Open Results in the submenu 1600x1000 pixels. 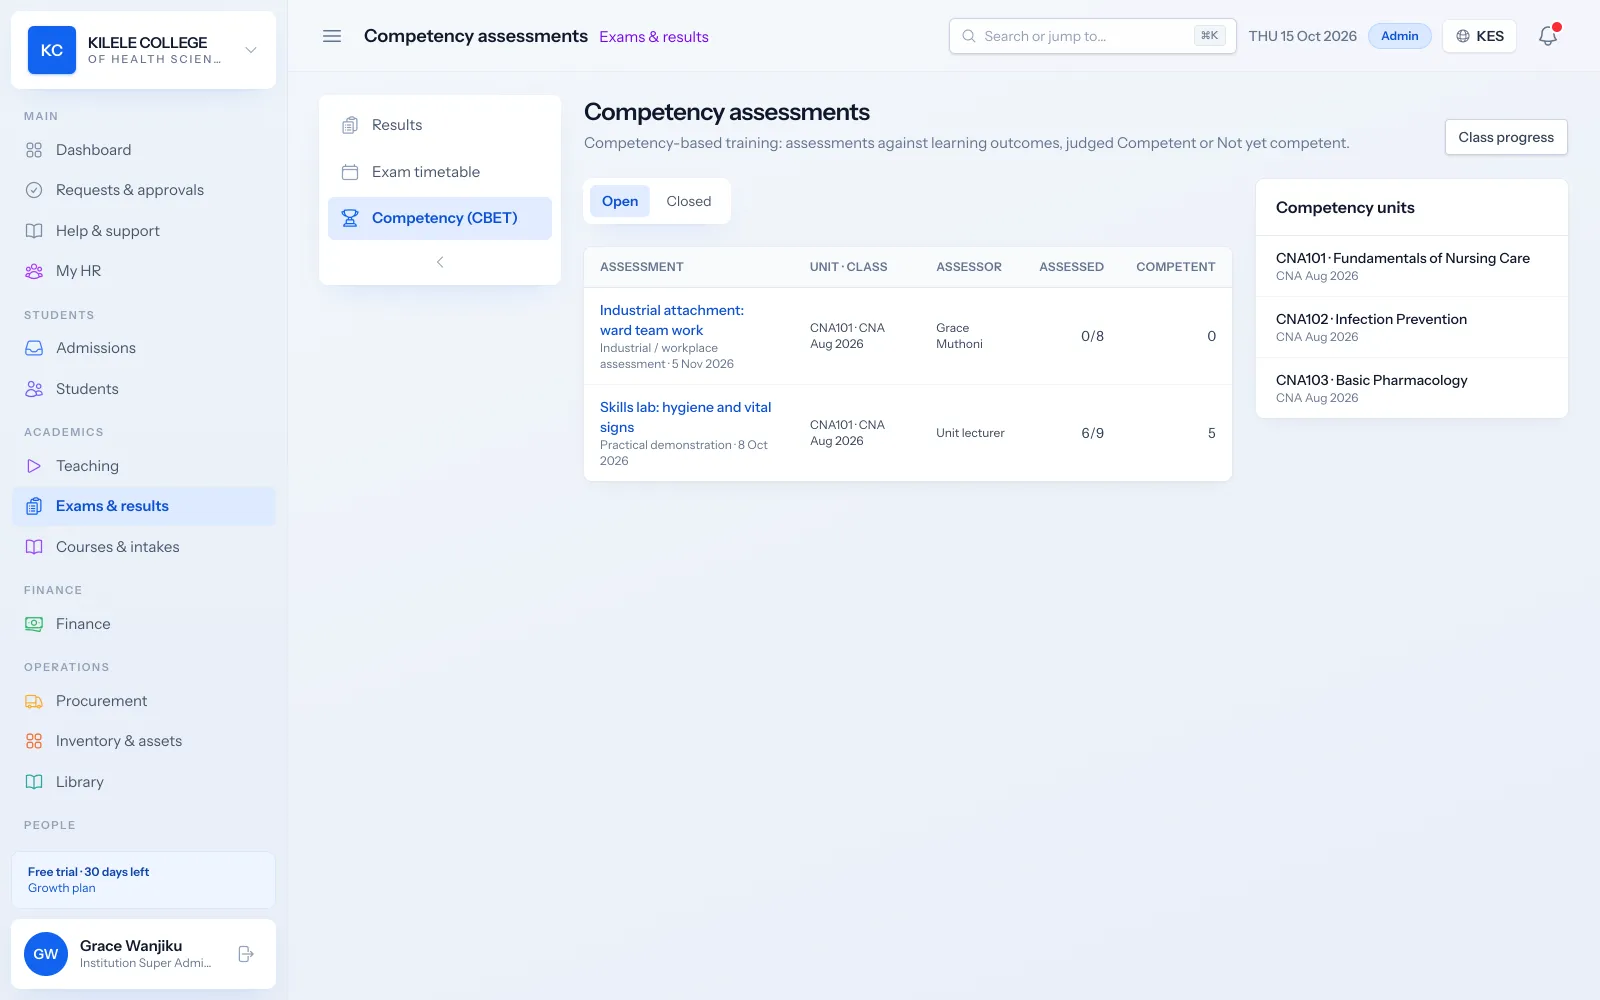pos(440,125)
